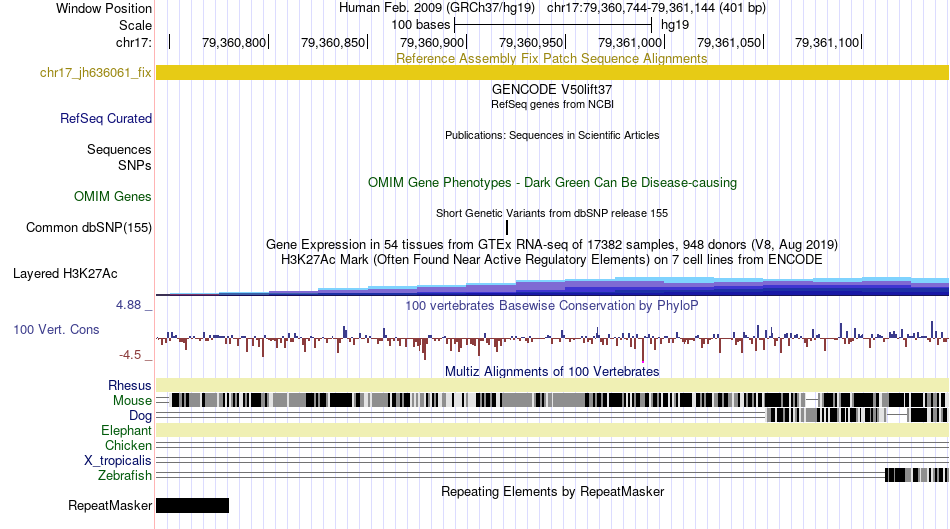Screen dimensions: 950x529
Task: Select the black RepeatMasker element block
Action: point(193,505)
